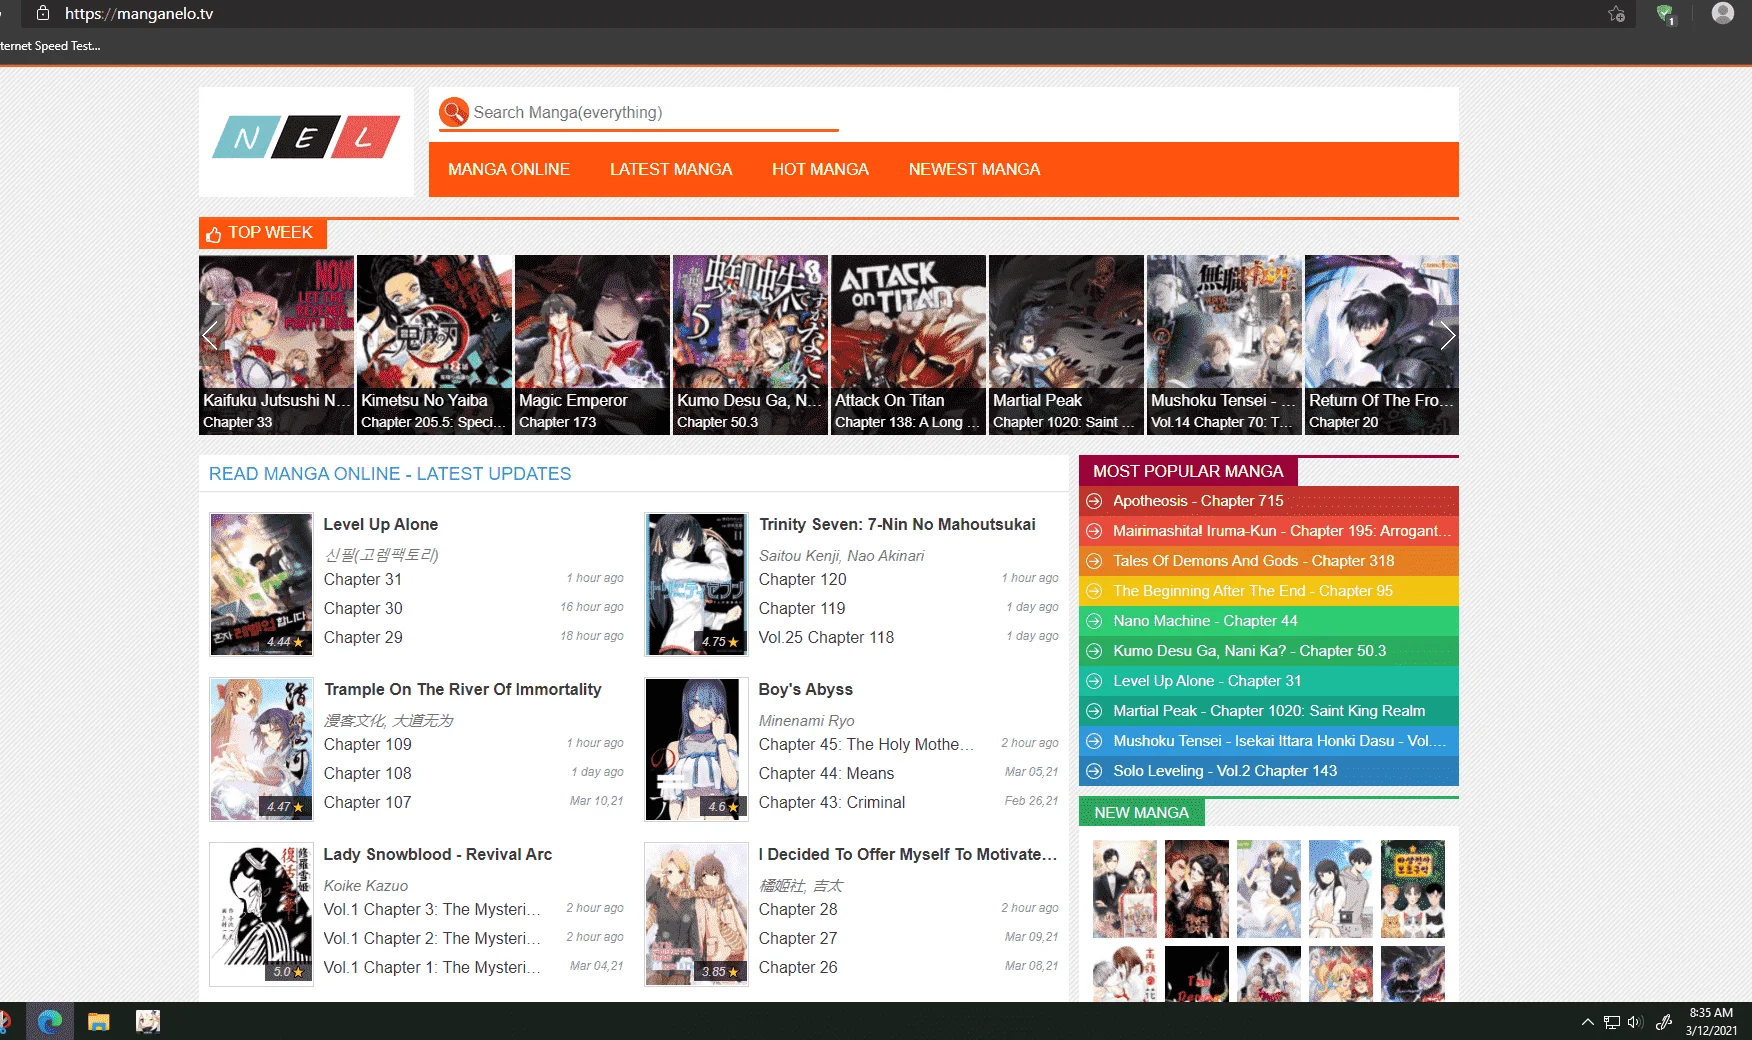Open Trample On The River Of Immortality title
The image size is (1752, 1040).
tap(463, 689)
